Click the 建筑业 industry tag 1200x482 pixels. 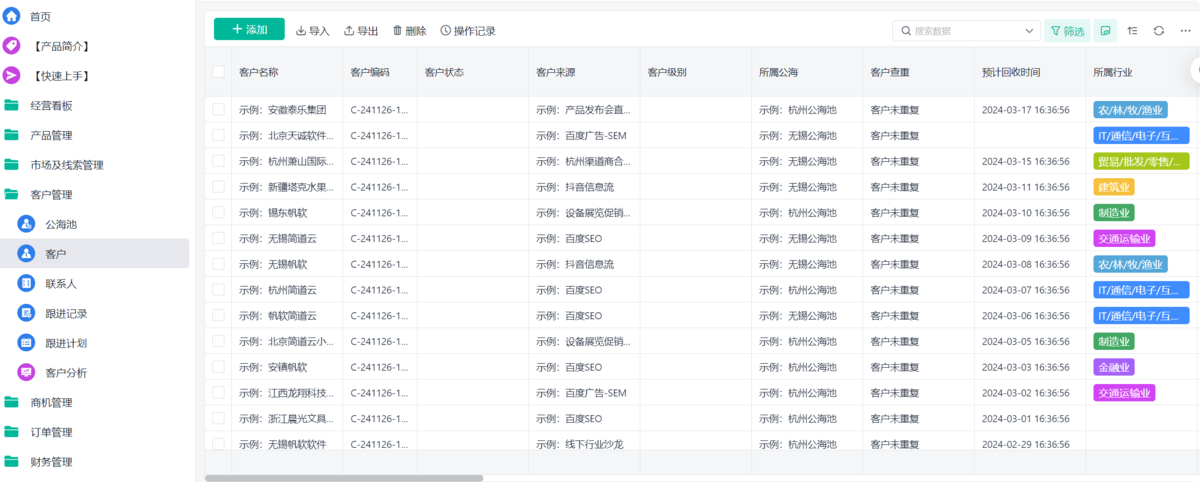(1114, 187)
